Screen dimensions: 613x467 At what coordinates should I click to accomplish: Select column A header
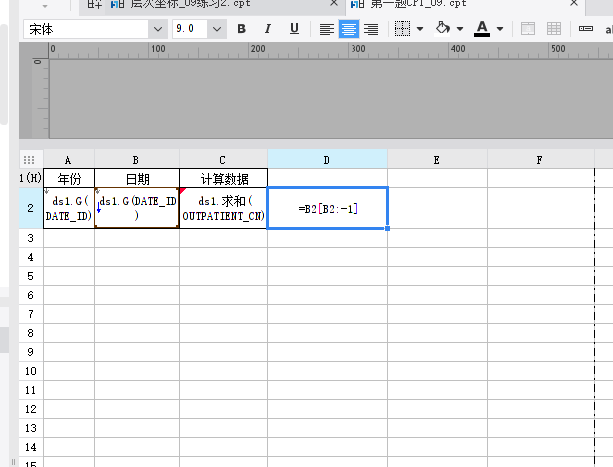(x=68, y=160)
